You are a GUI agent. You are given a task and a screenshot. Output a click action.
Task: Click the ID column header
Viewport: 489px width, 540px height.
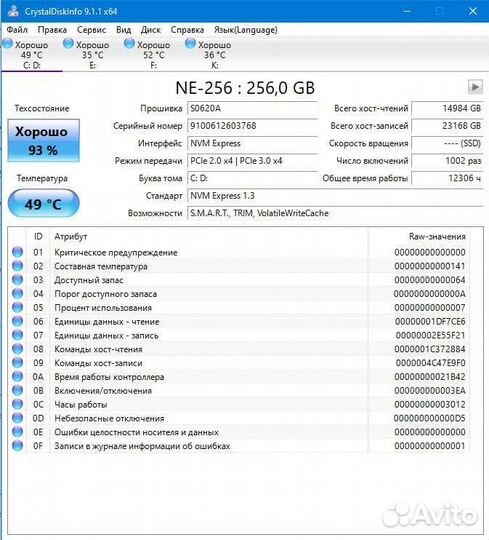pos(38,237)
